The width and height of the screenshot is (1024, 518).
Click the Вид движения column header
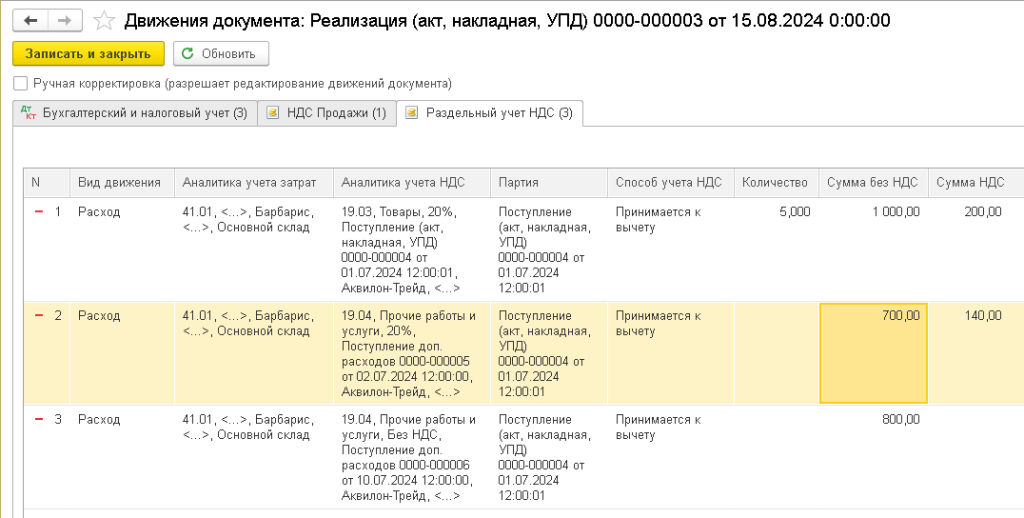(x=121, y=183)
